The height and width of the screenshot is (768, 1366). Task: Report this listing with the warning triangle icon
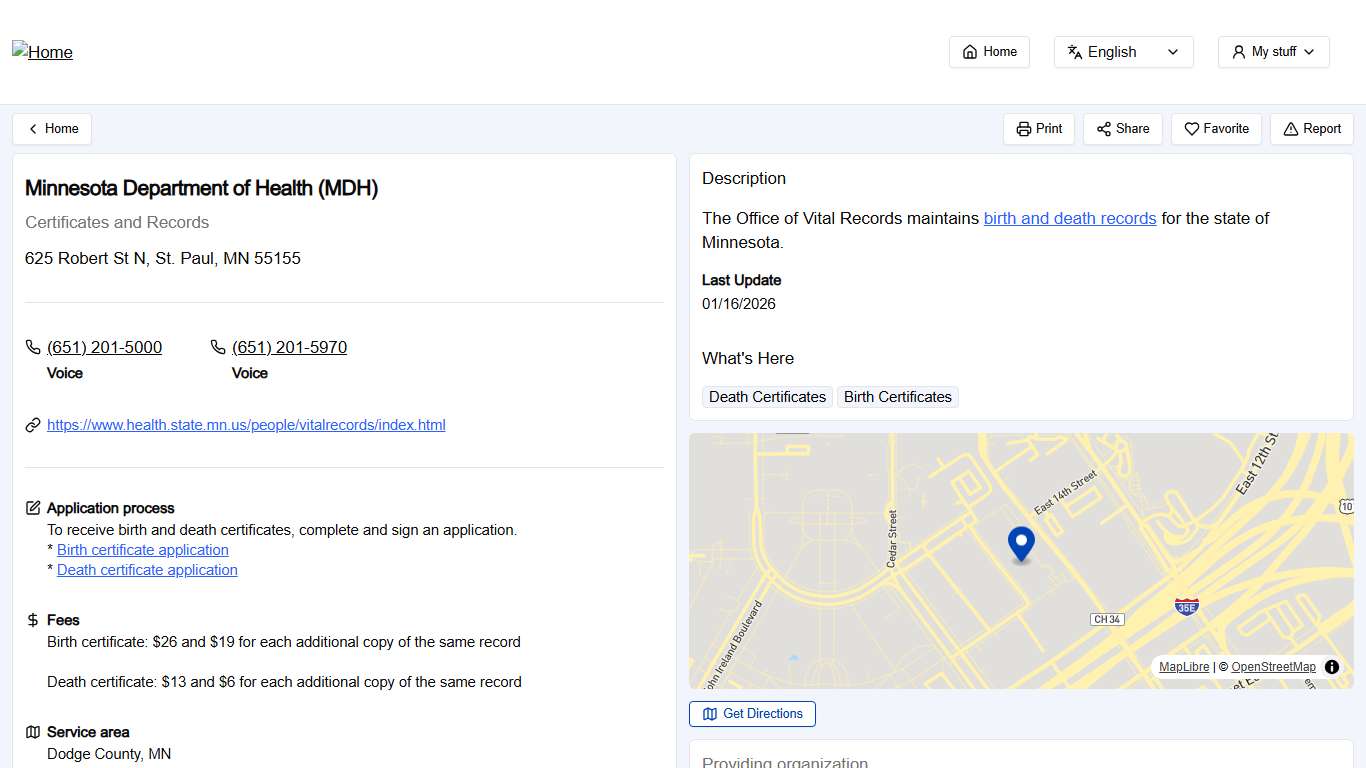[1289, 128]
